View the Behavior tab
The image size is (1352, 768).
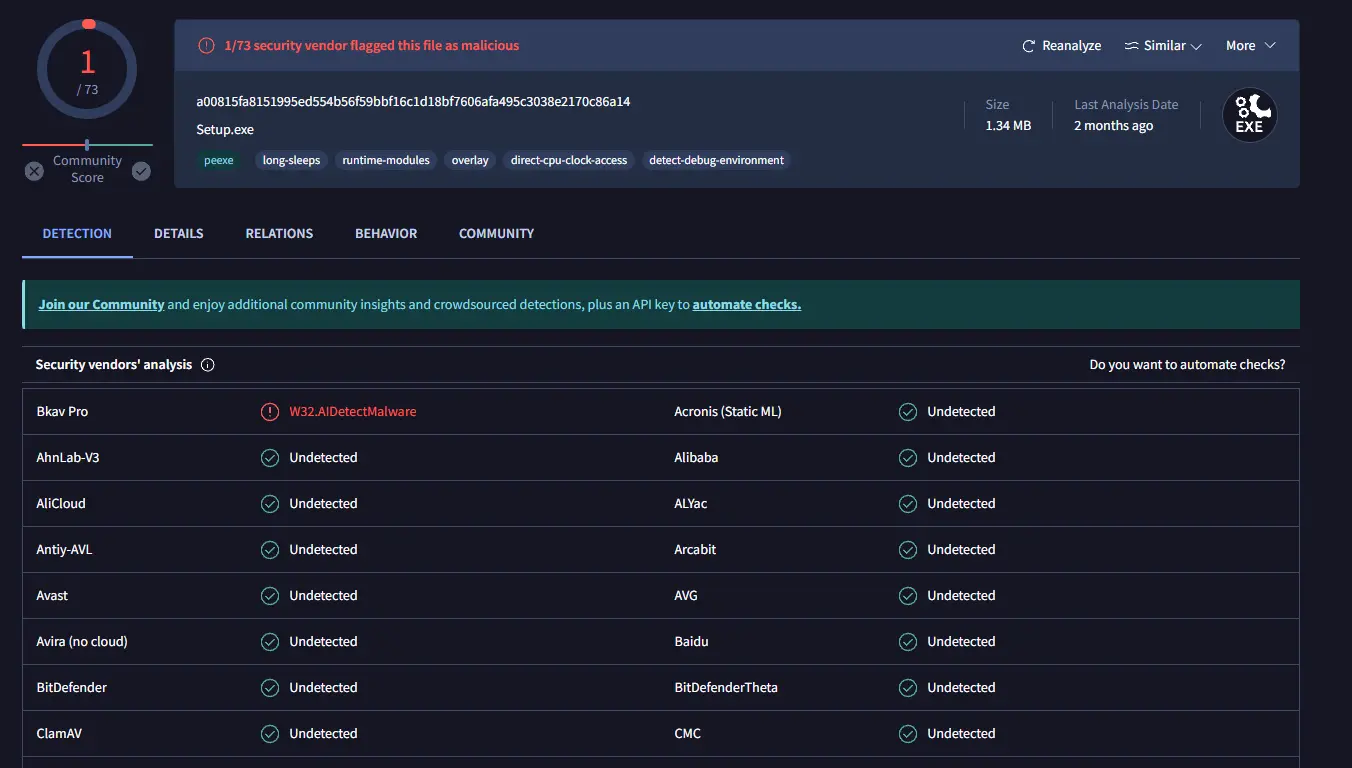tap(386, 234)
